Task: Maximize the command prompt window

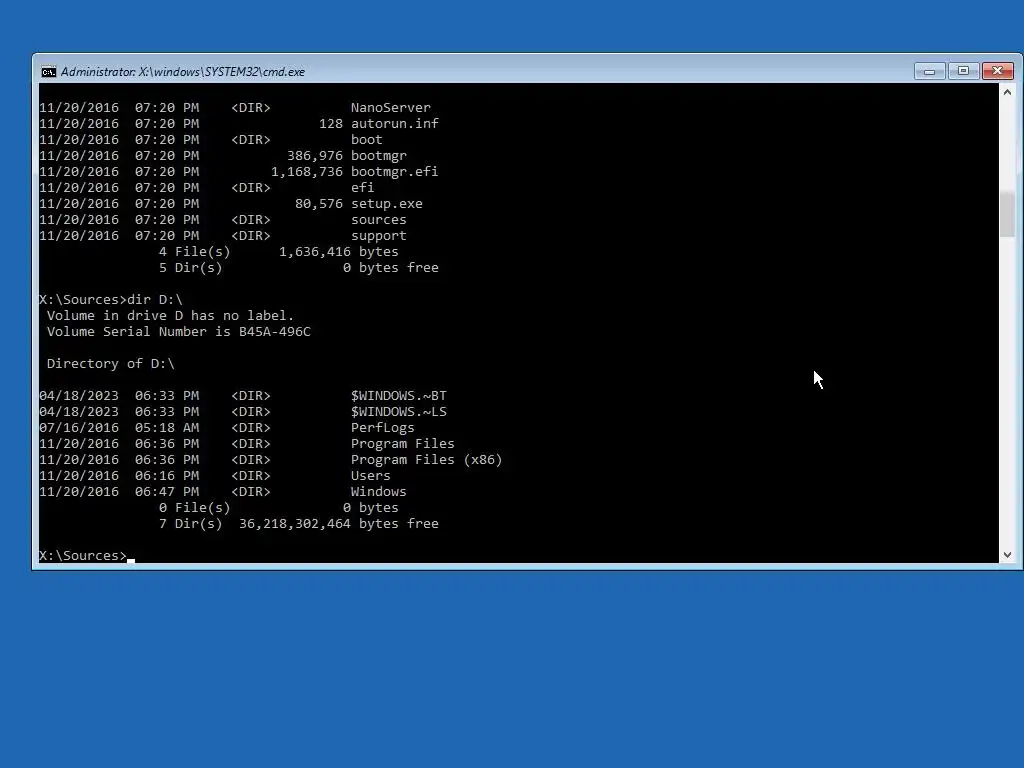Action: click(963, 71)
